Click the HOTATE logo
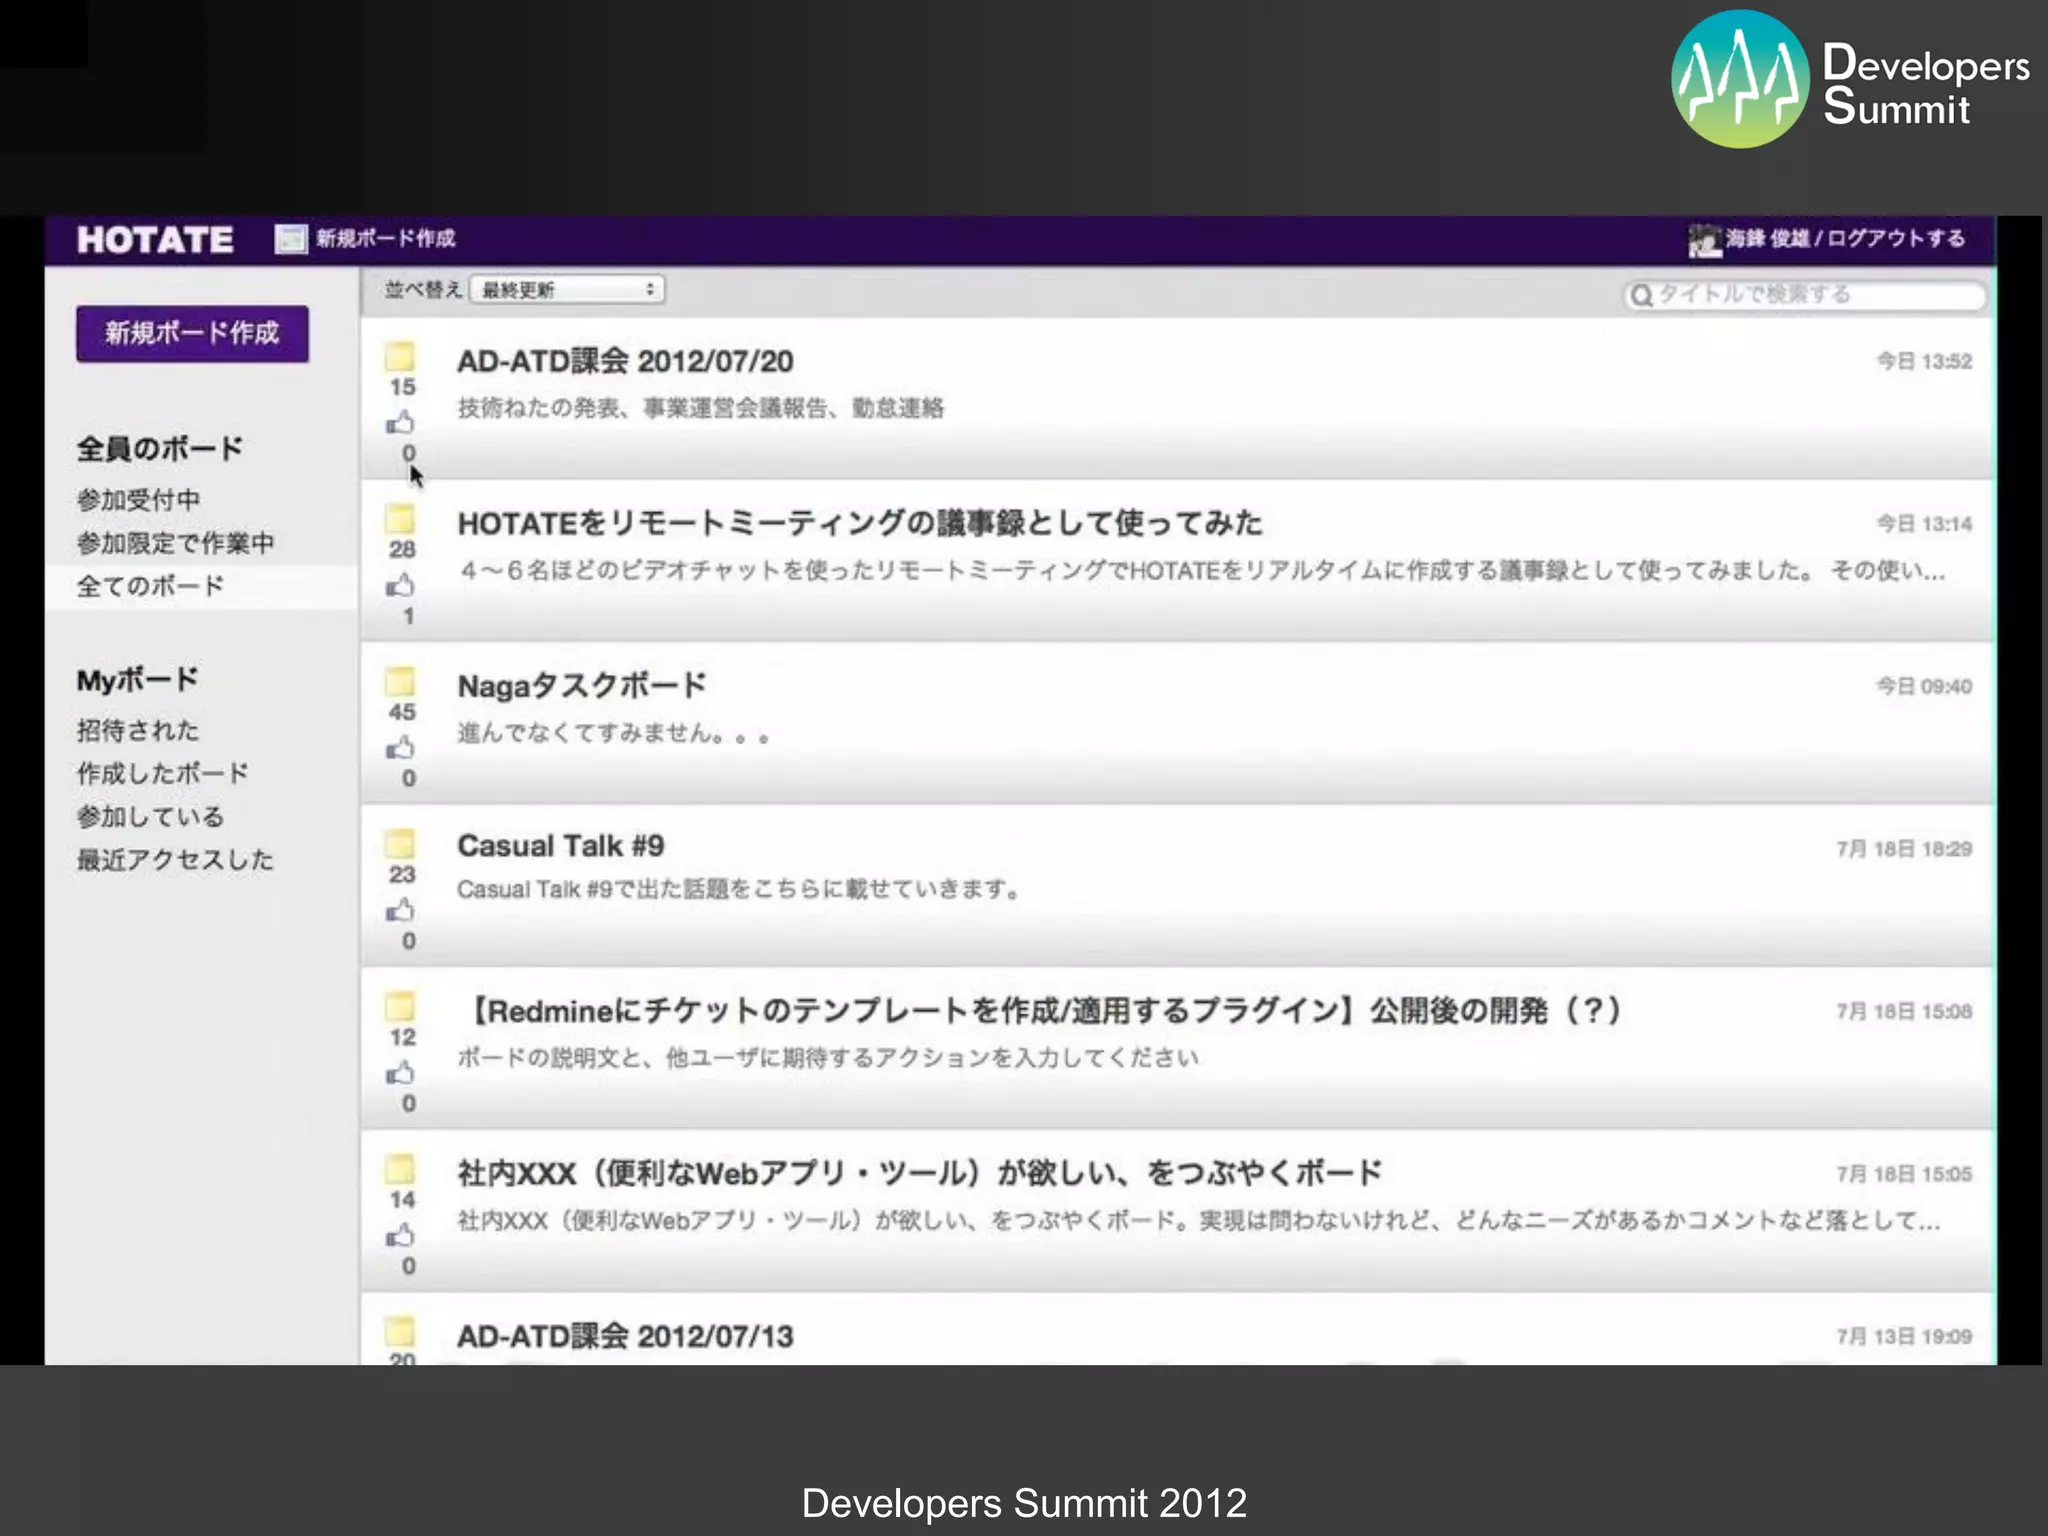 (x=155, y=240)
